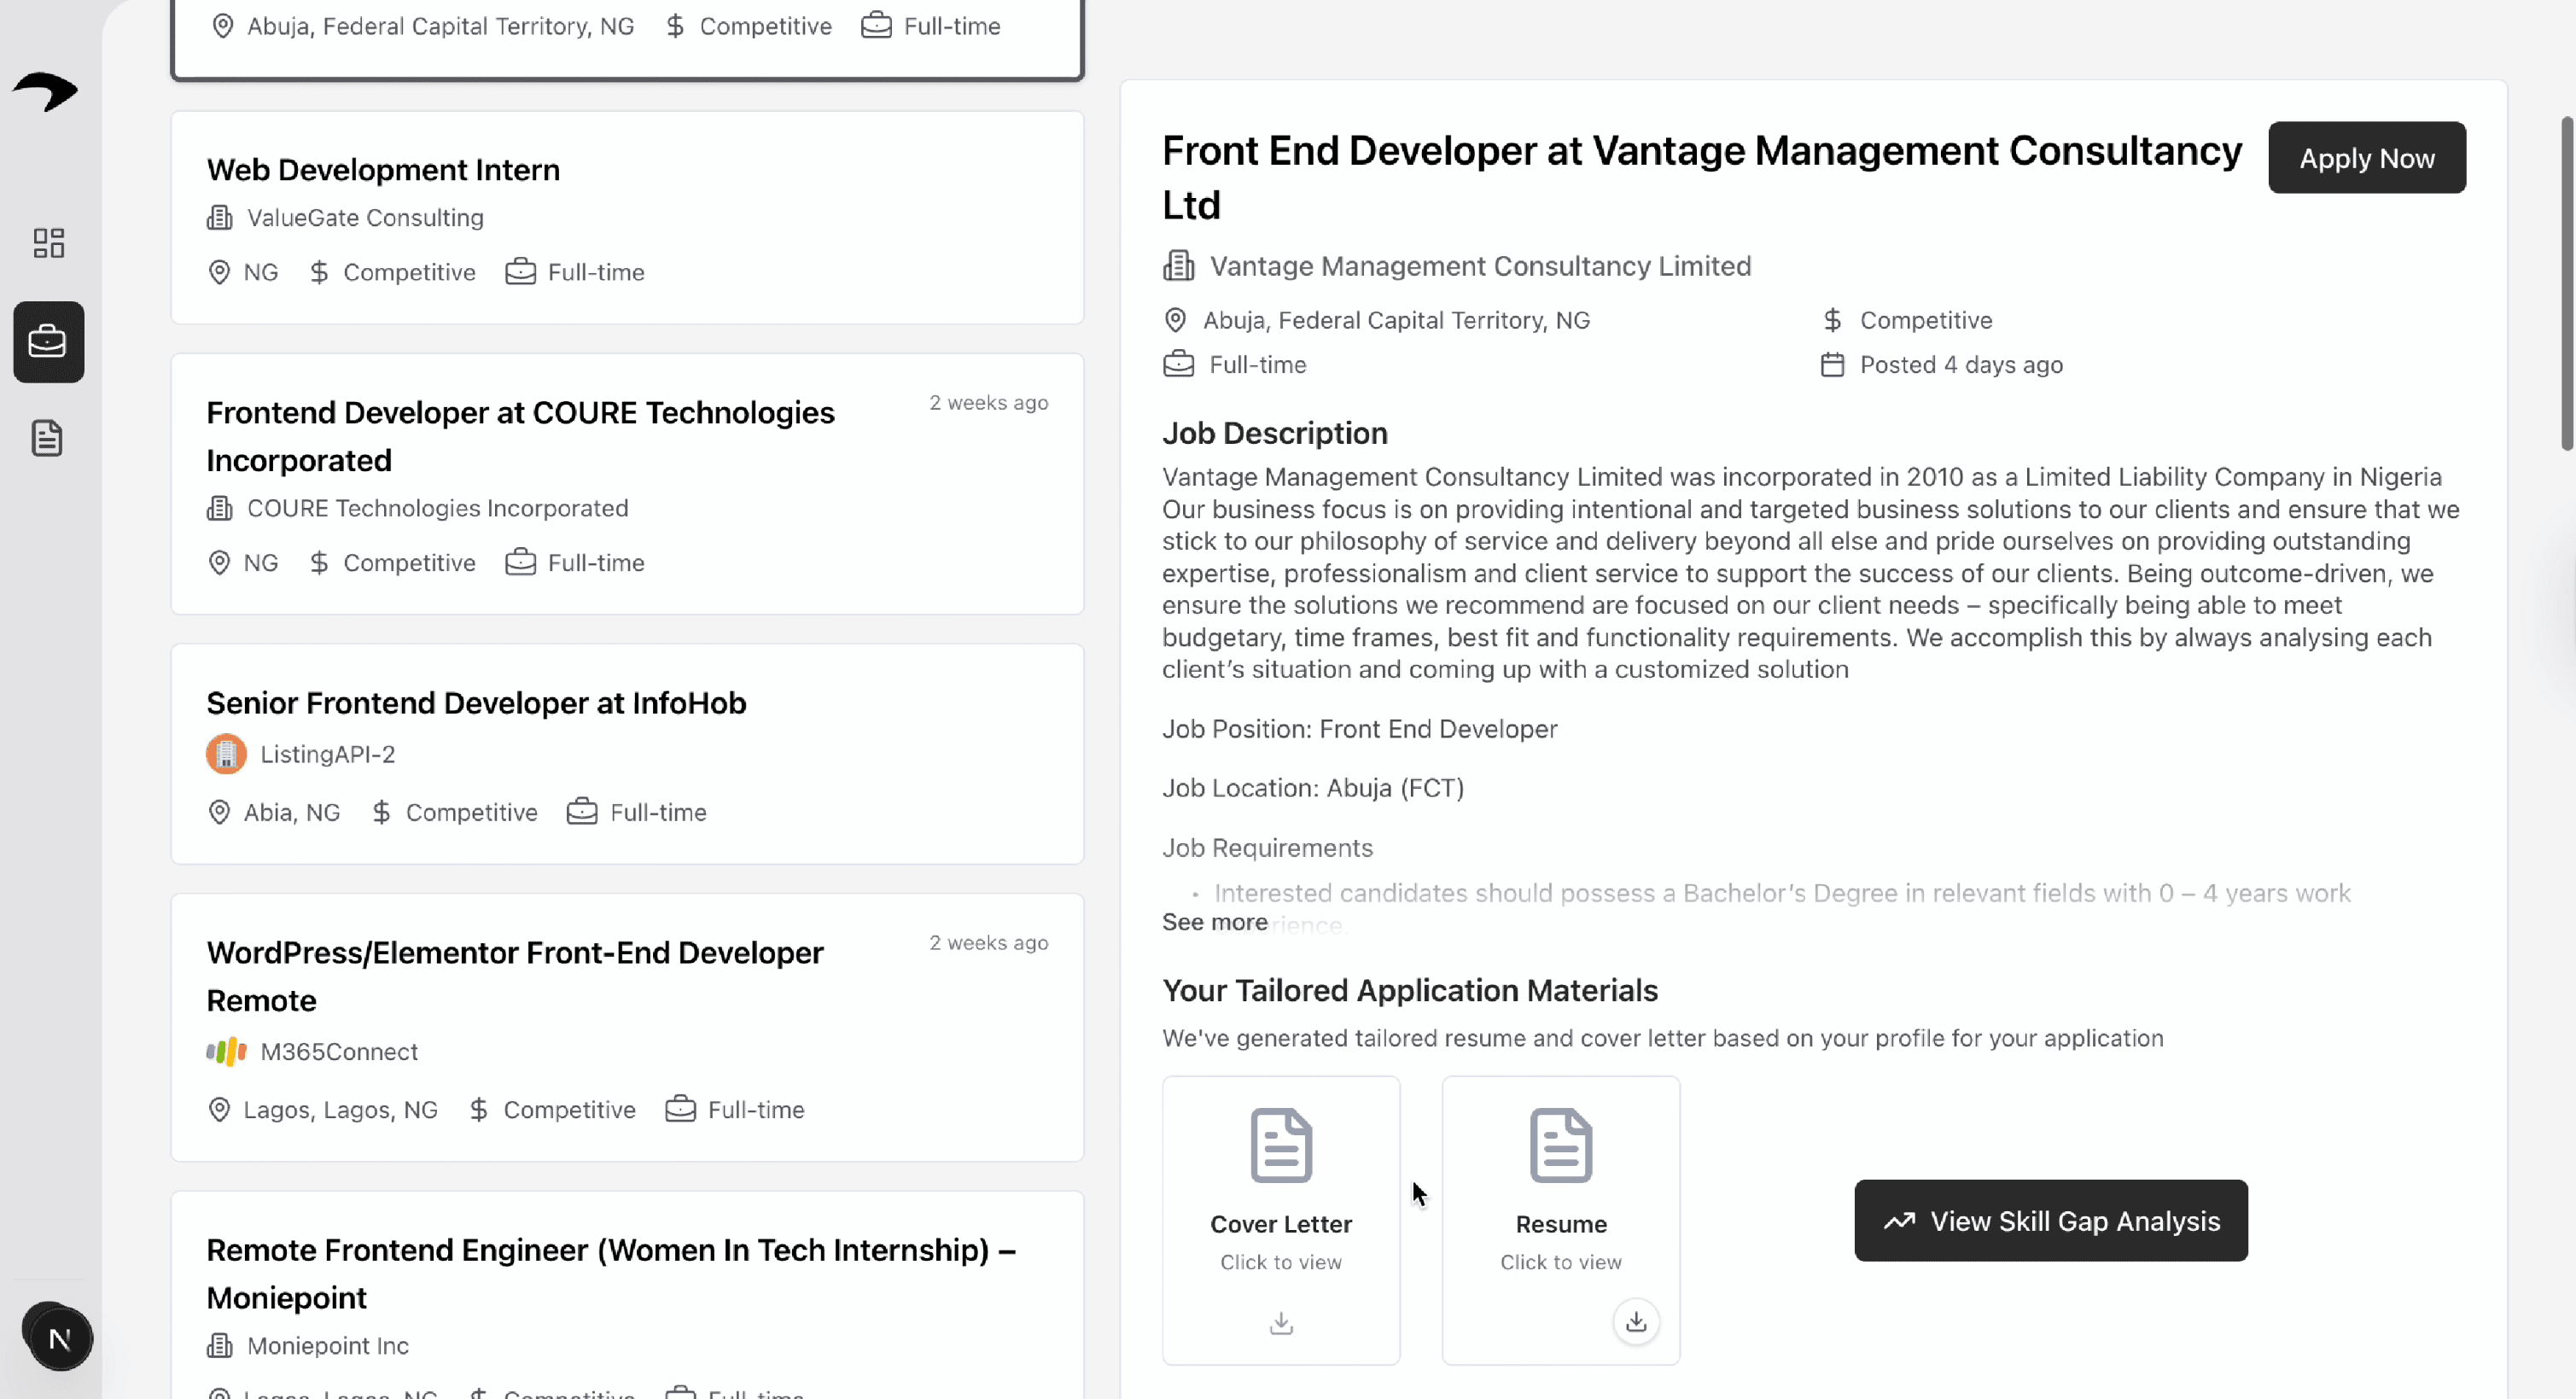Open the user avatar at bottom of sidebar
Viewport: 2576px width, 1399px height.
tap(58, 1336)
